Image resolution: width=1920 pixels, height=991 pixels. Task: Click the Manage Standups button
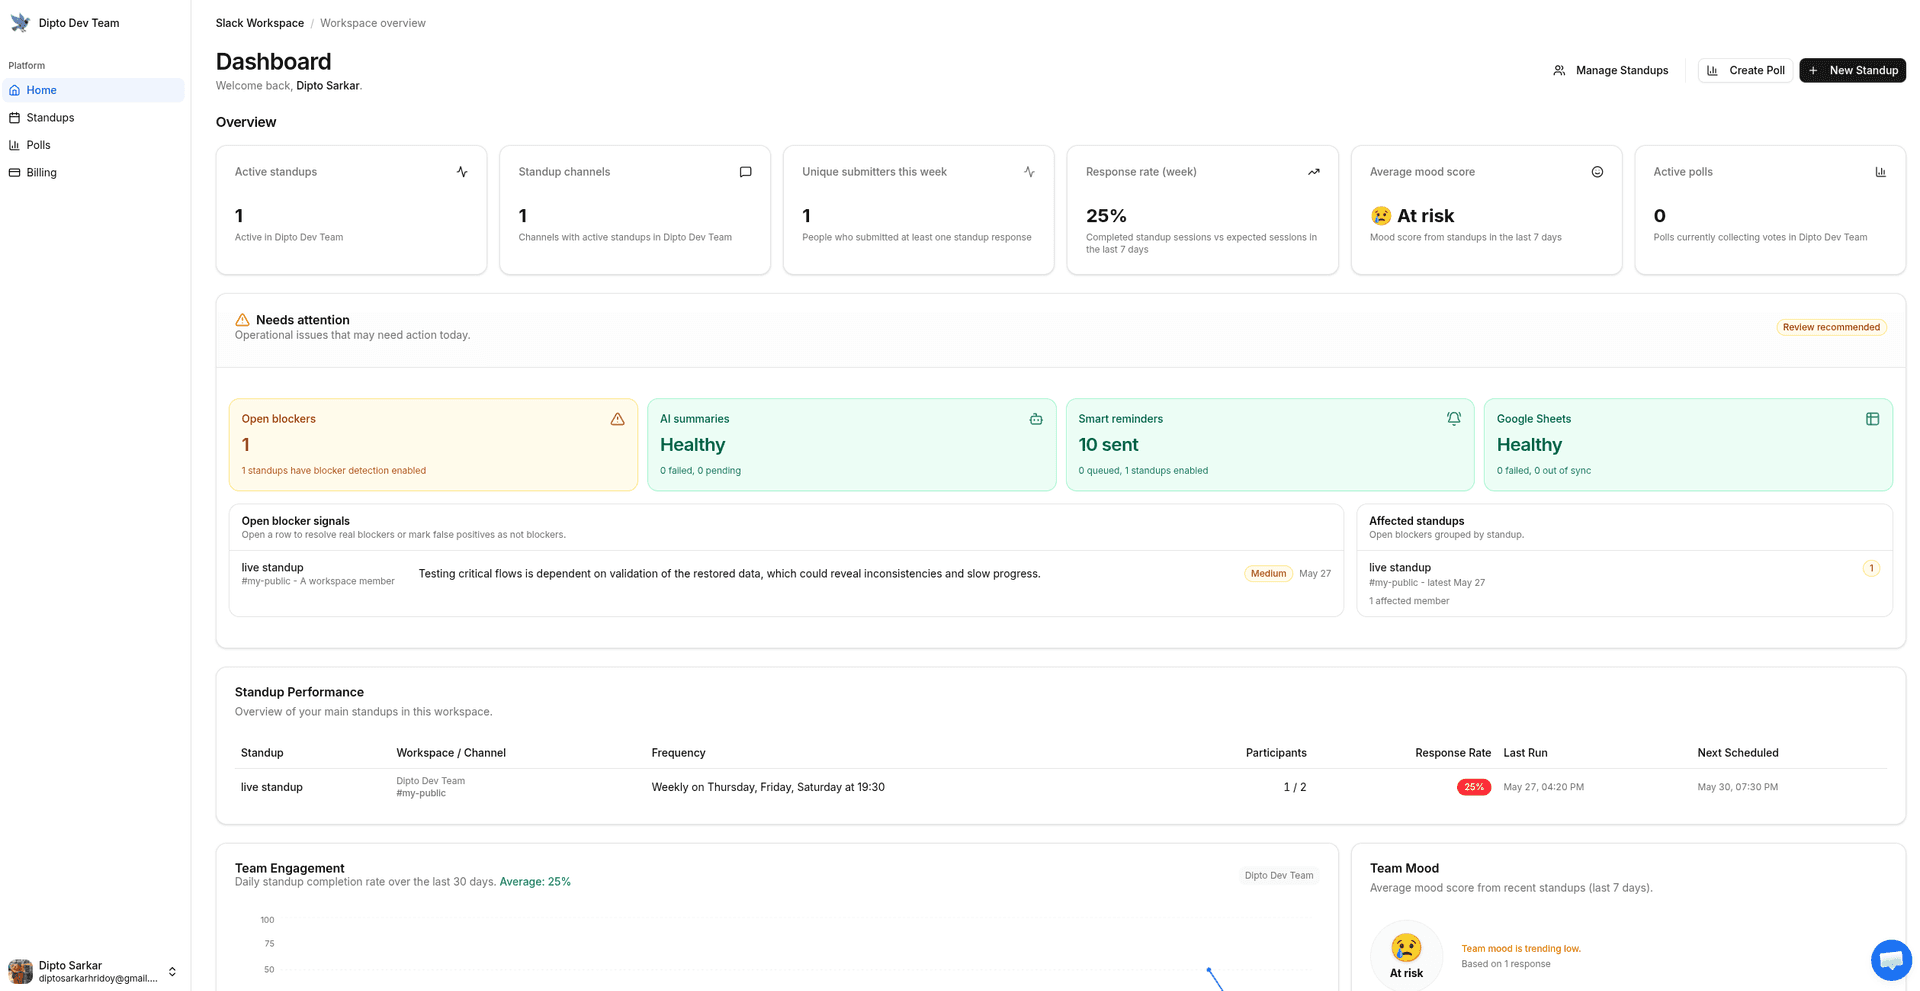(x=1610, y=70)
